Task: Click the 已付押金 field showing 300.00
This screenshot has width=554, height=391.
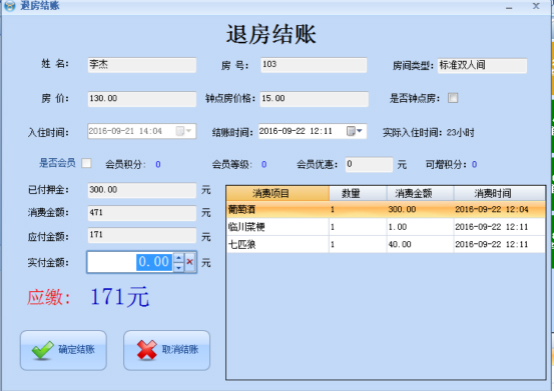Action: tap(142, 190)
